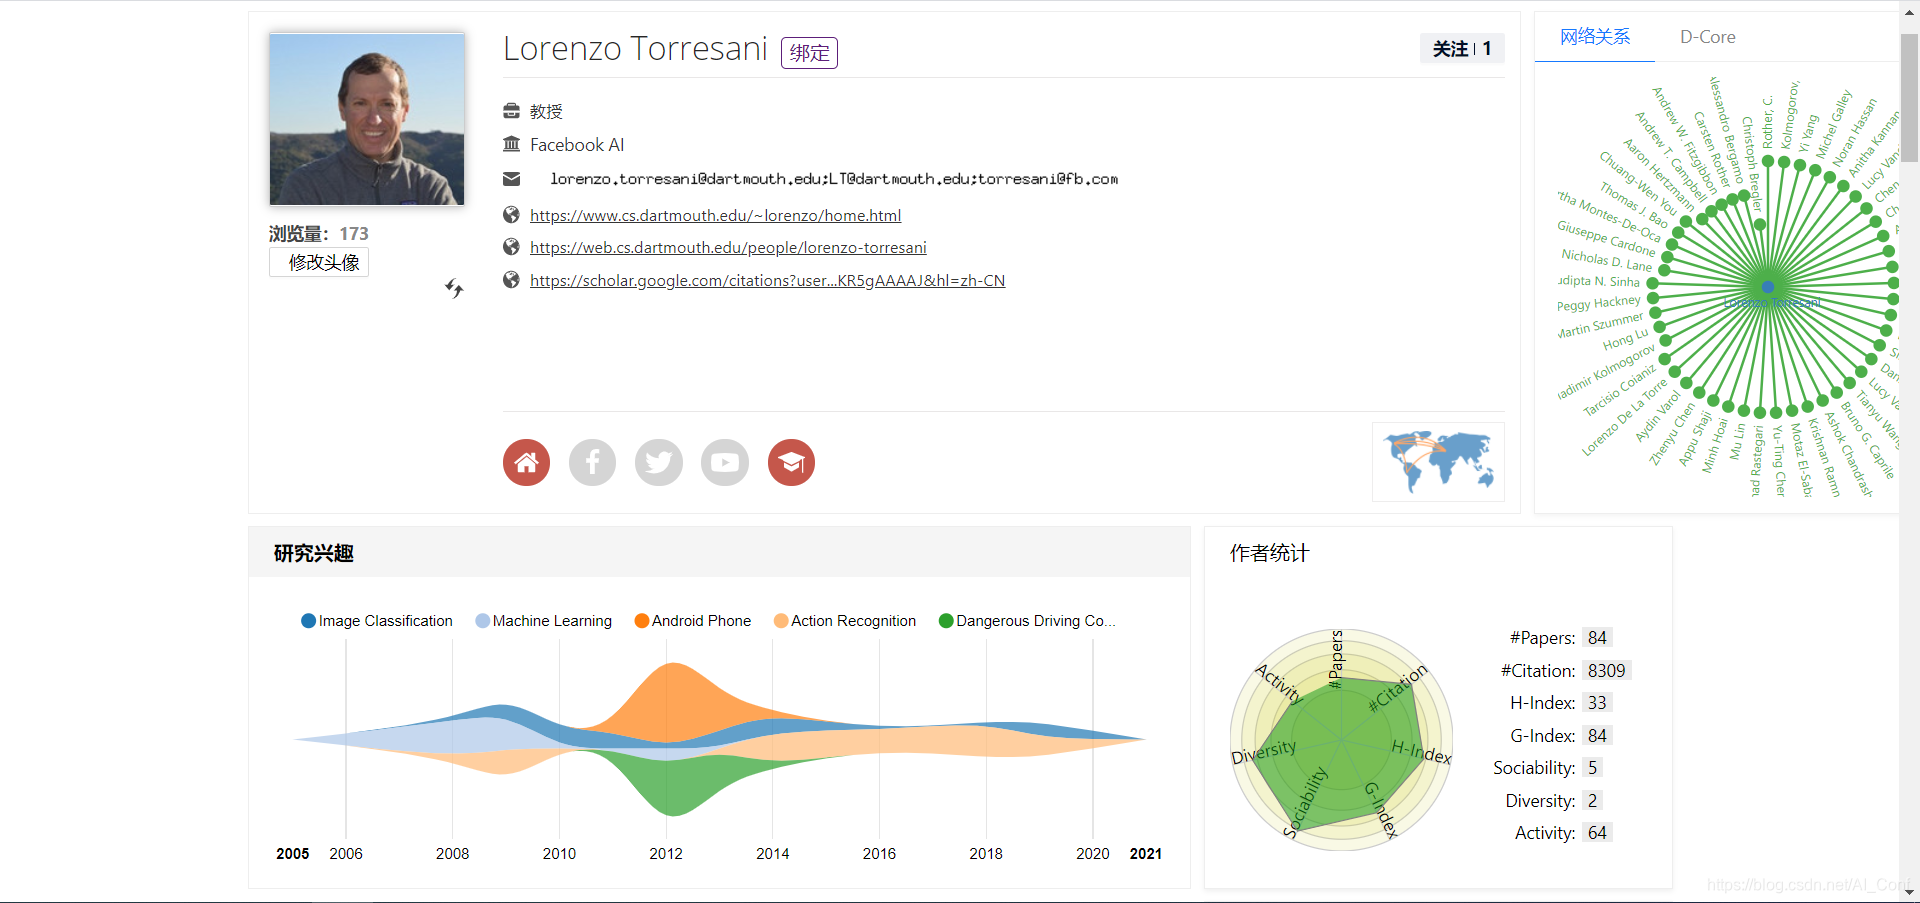This screenshot has width=1920, height=903.
Task: Click the Sociability value 5
Action: coord(1592,767)
